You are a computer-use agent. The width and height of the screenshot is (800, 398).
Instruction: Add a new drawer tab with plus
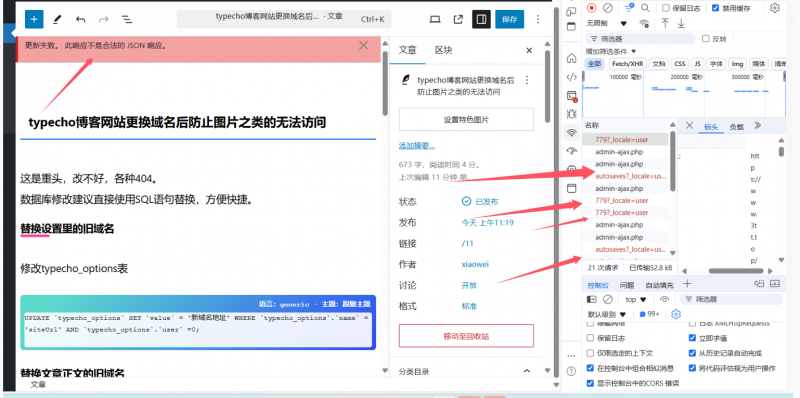coord(687,284)
